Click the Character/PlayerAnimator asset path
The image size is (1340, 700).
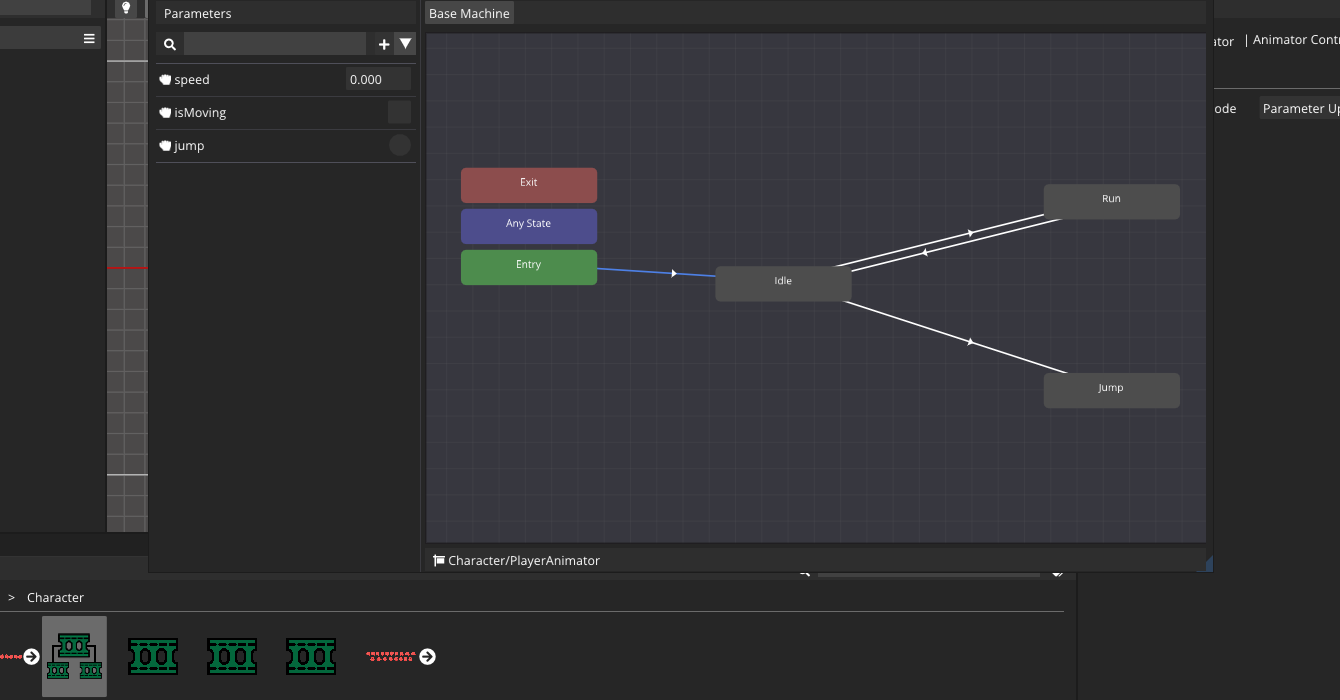point(524,561)
